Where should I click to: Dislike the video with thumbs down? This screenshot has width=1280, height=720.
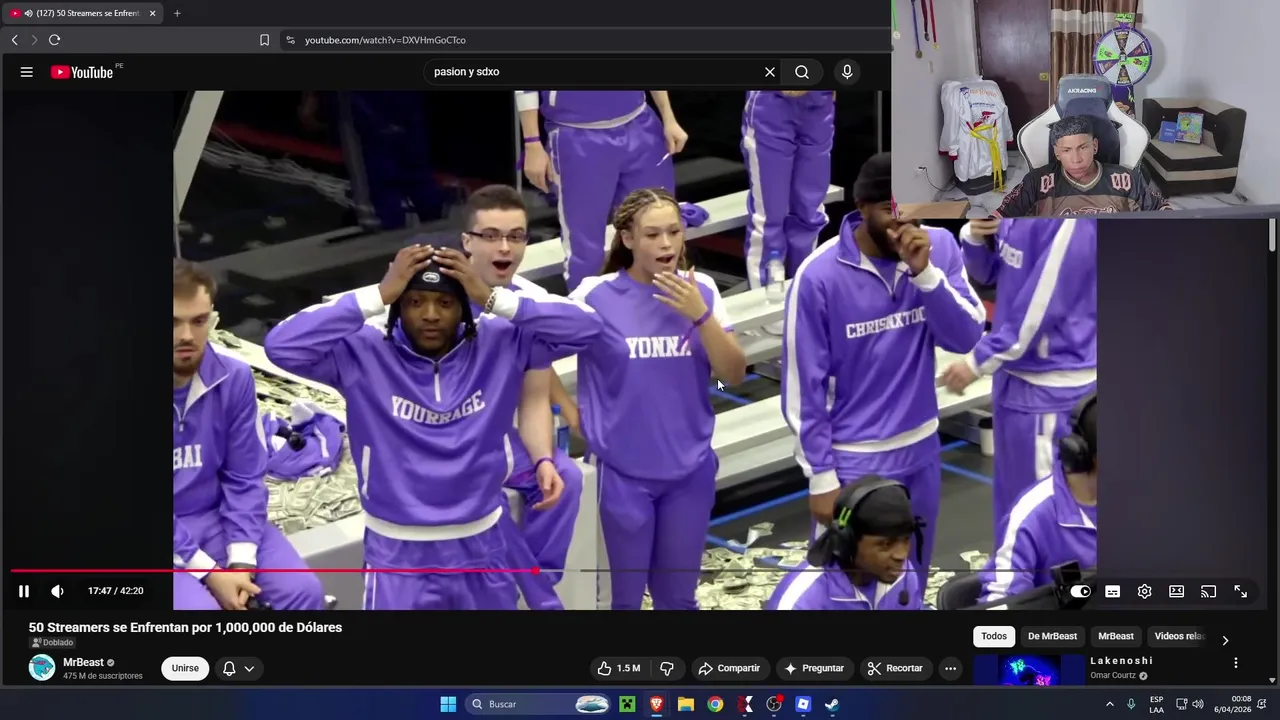point(667,668)
